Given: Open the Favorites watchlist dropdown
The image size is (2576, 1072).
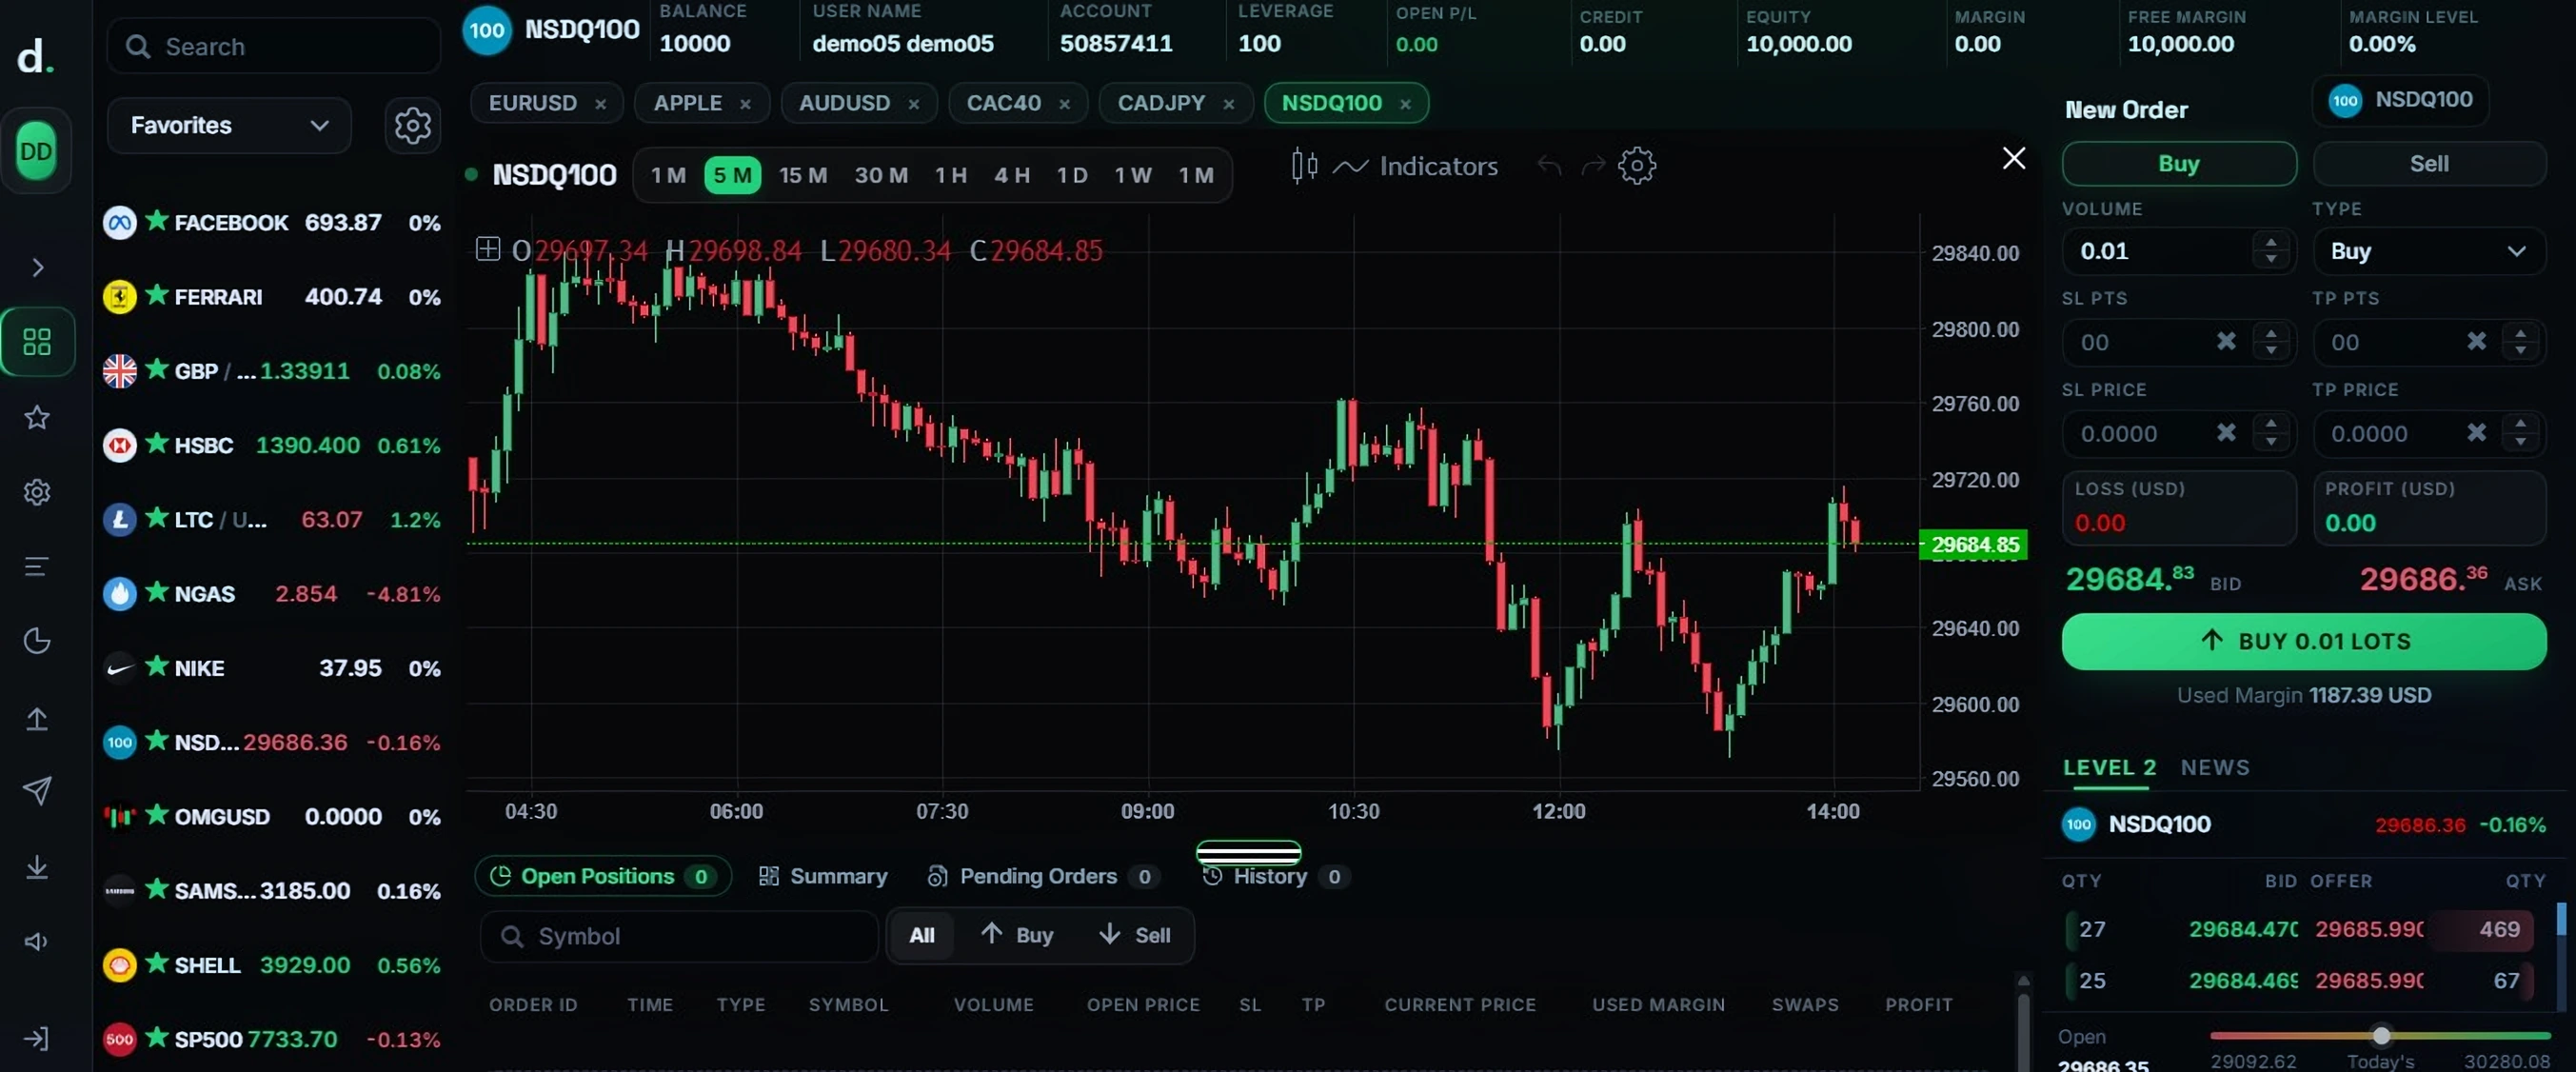Looking at the screenshot, I should click(x=229, y=125).
